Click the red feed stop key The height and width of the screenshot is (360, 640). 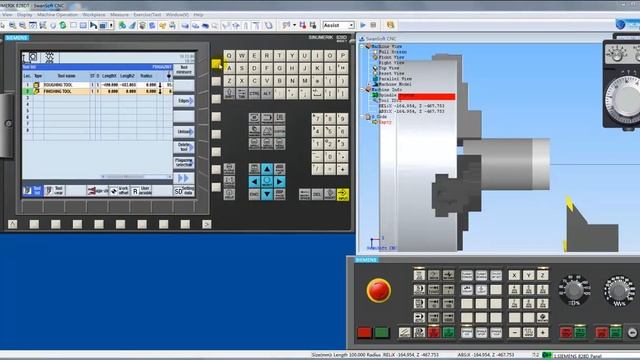[x=602, y=332]
